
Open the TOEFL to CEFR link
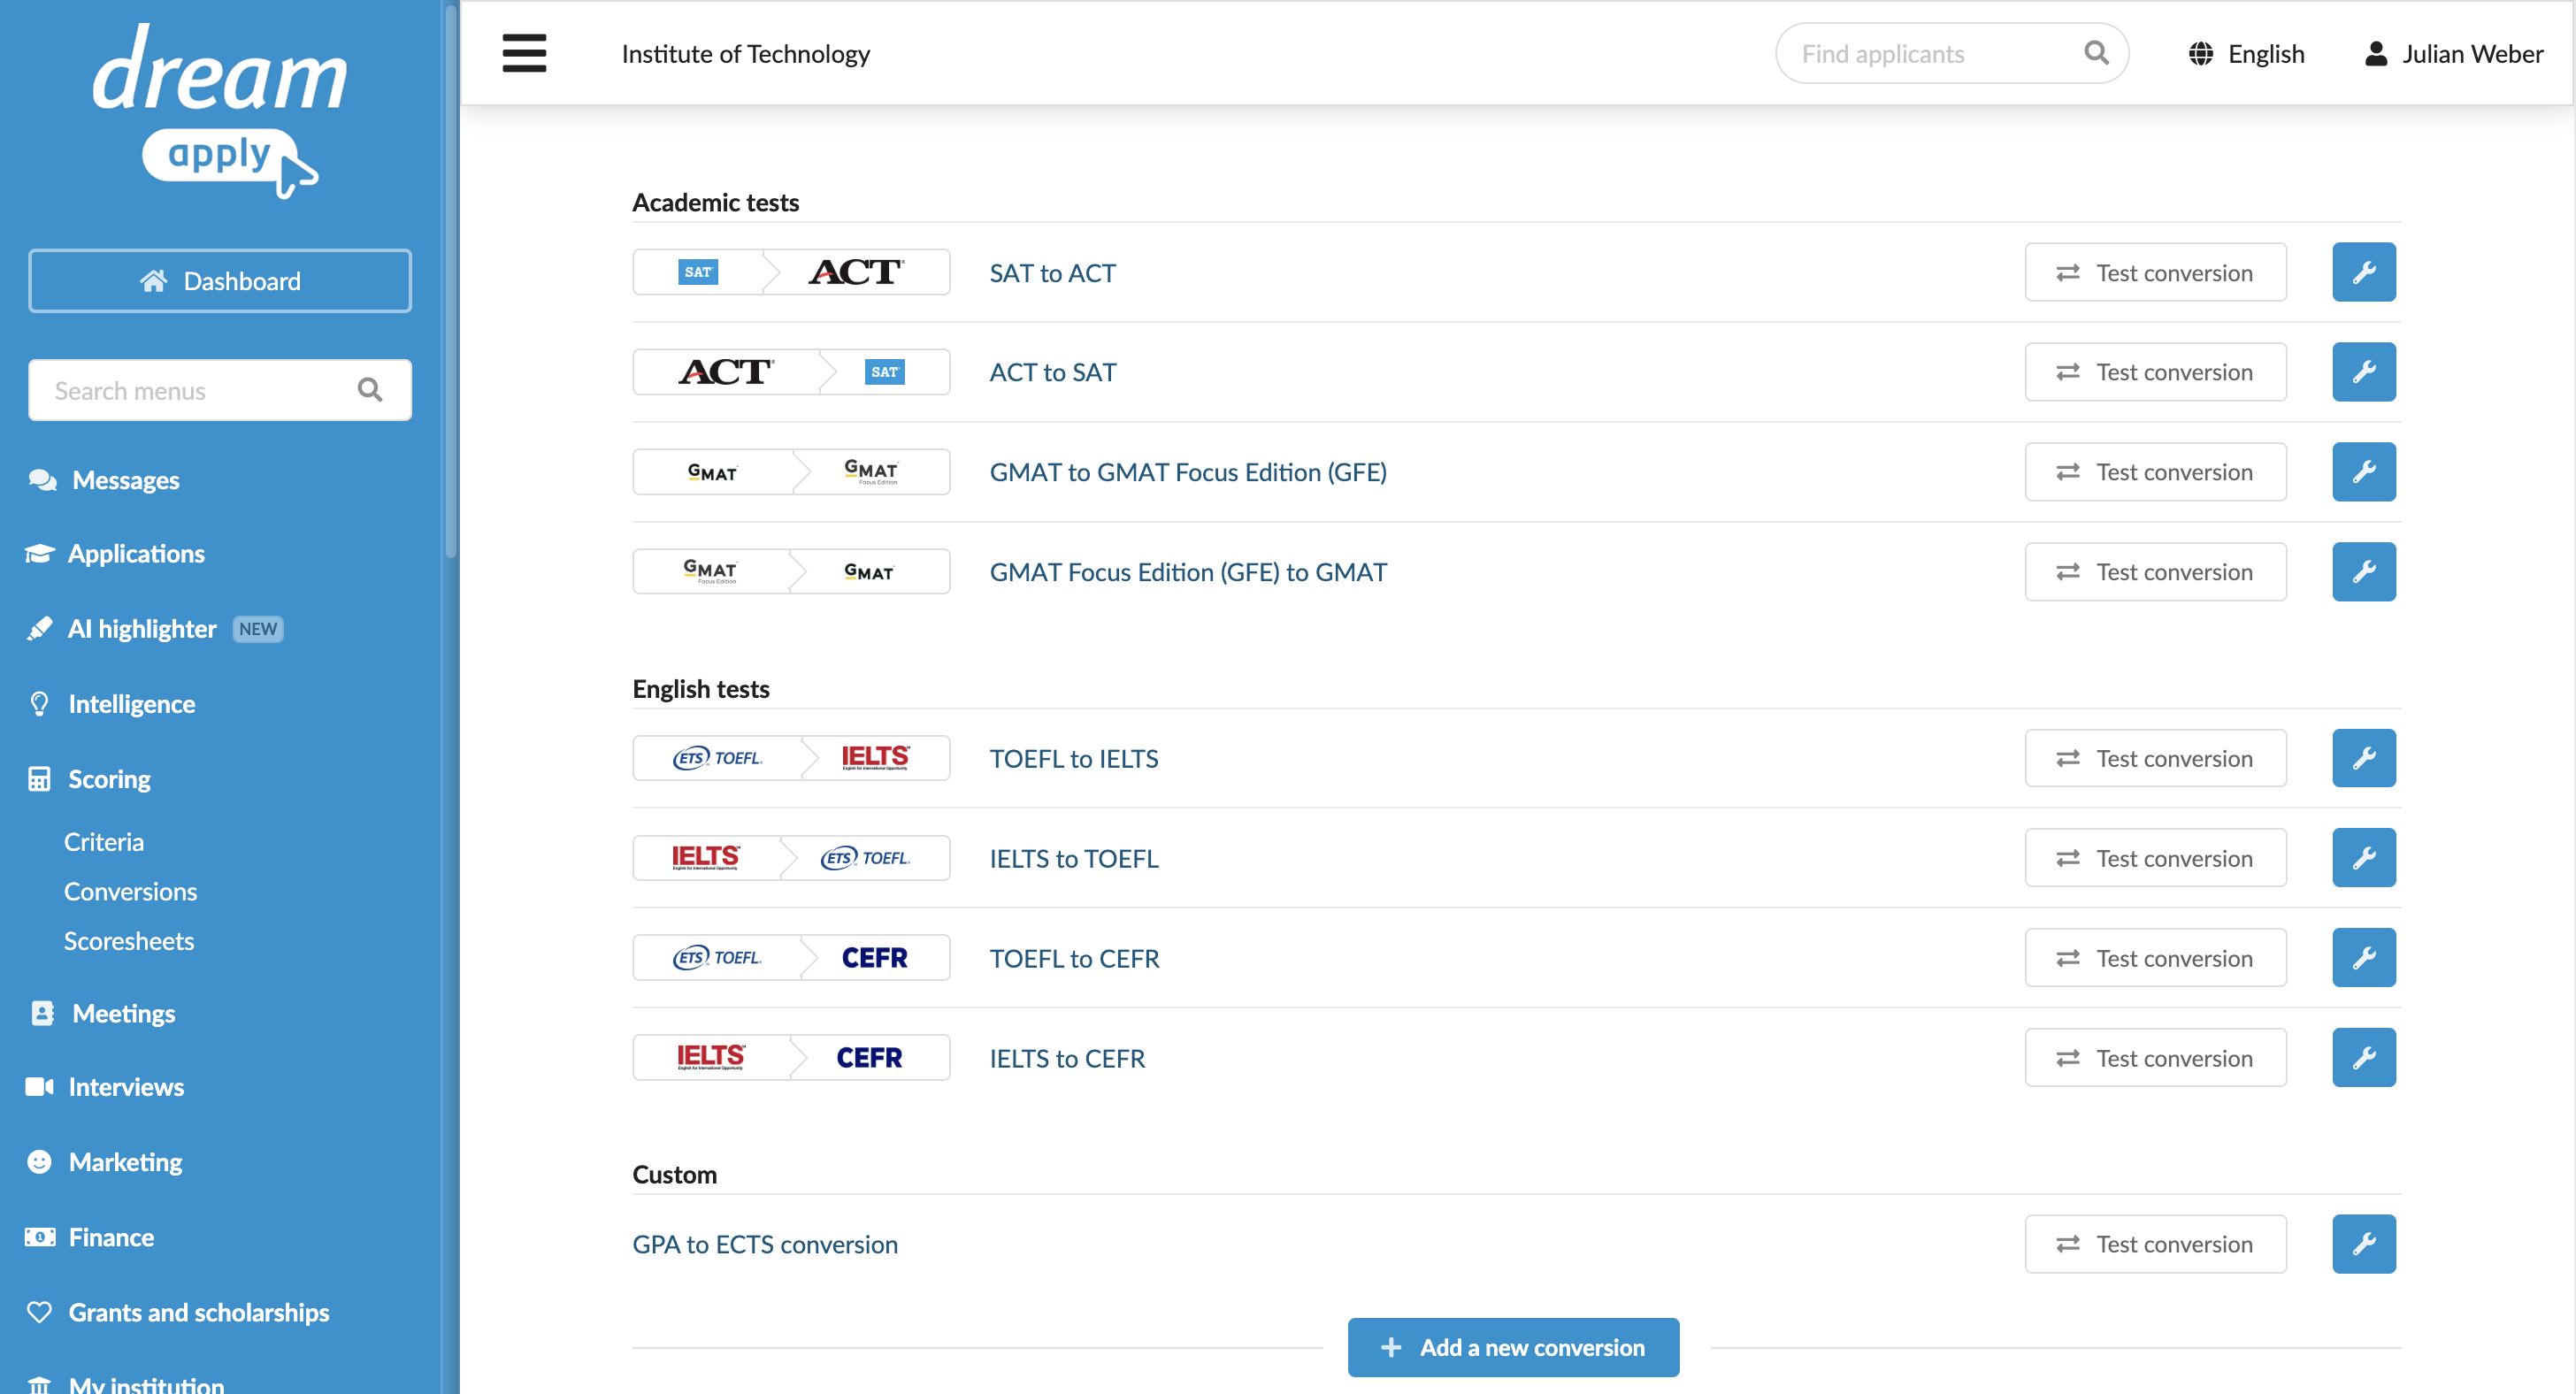pos(1074,958)
